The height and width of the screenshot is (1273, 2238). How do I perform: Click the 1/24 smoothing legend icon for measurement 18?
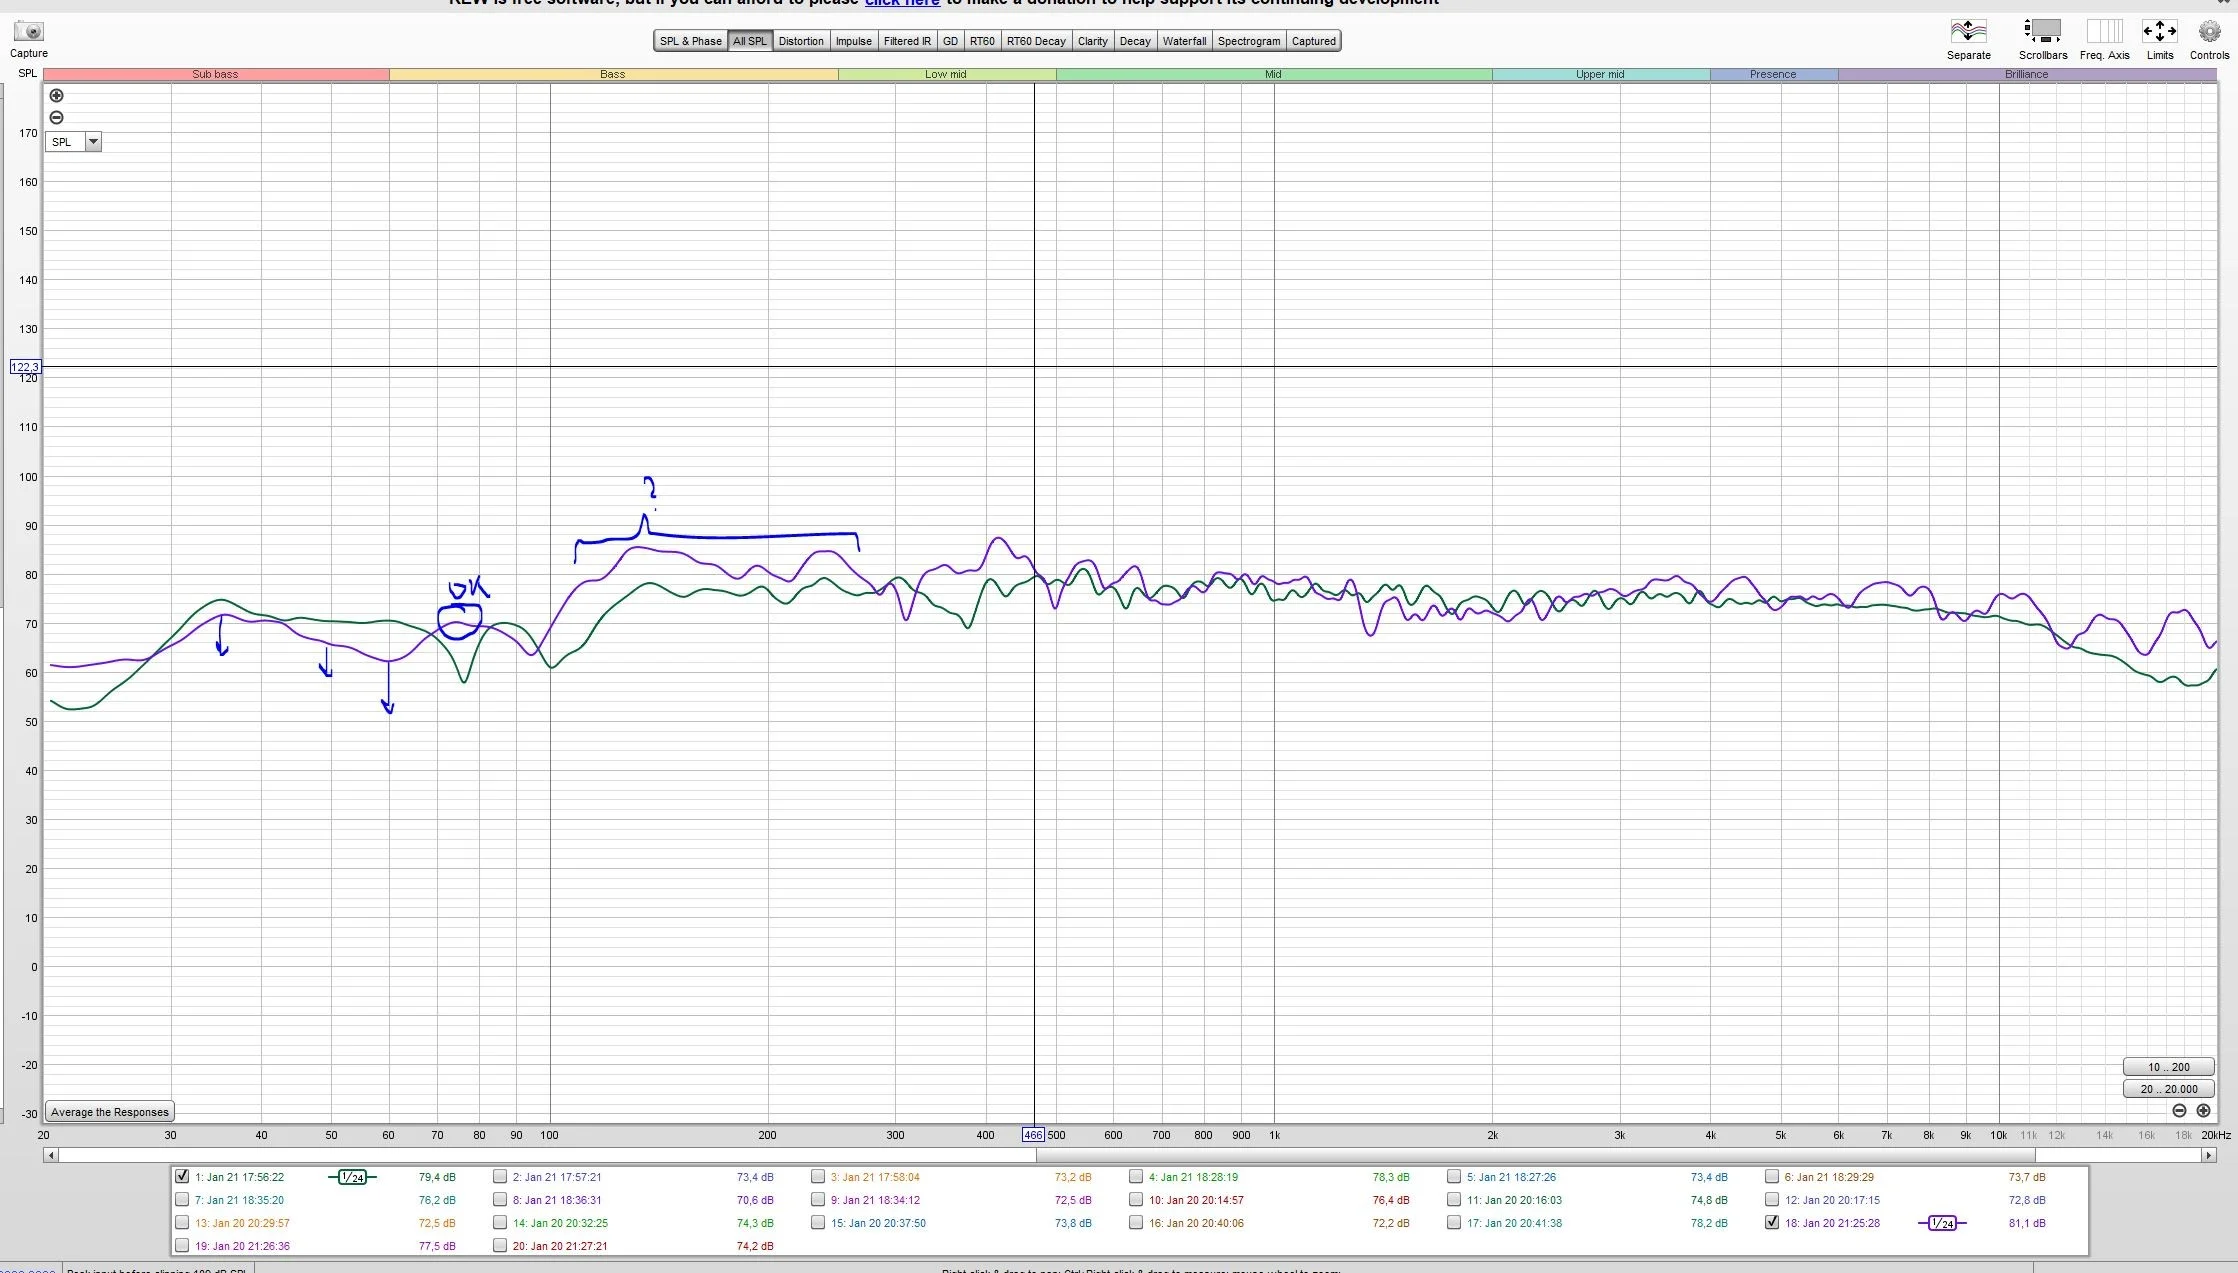pyautogui.click(x=1942, y=1223)
